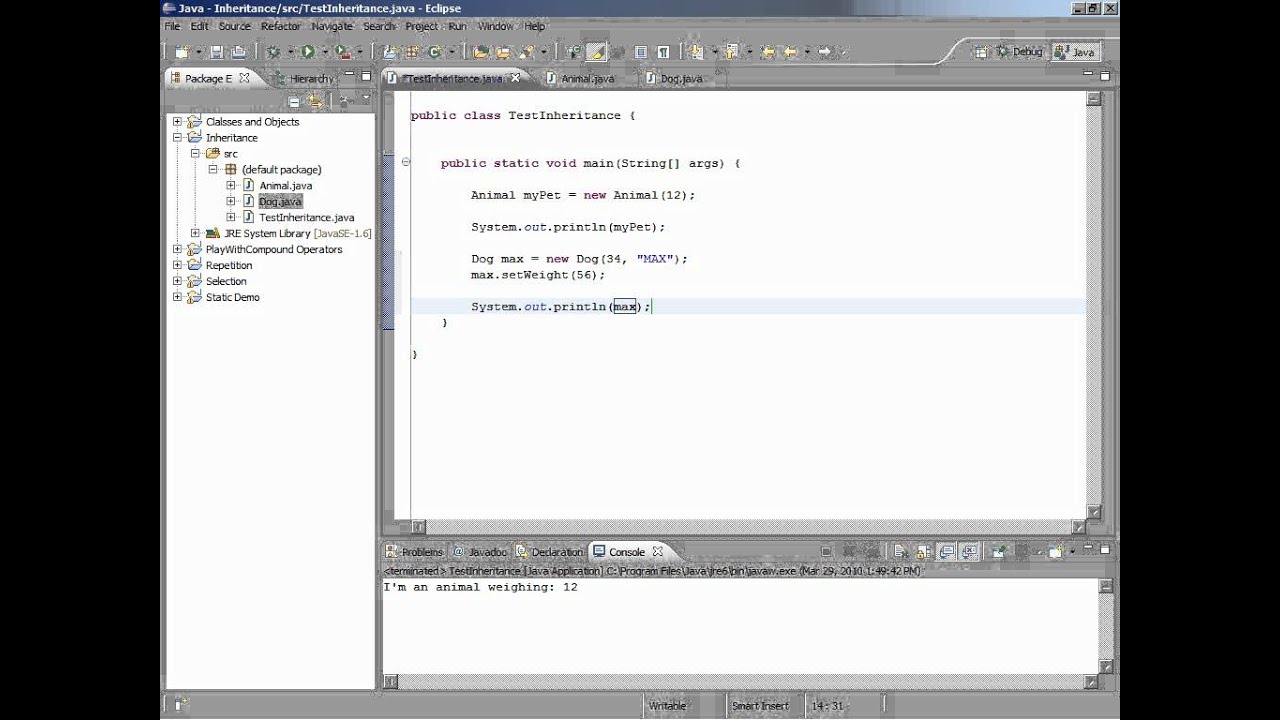This screenshot has width=1280, height=720.
Task: Open the File menu
Action: (172, 26)
